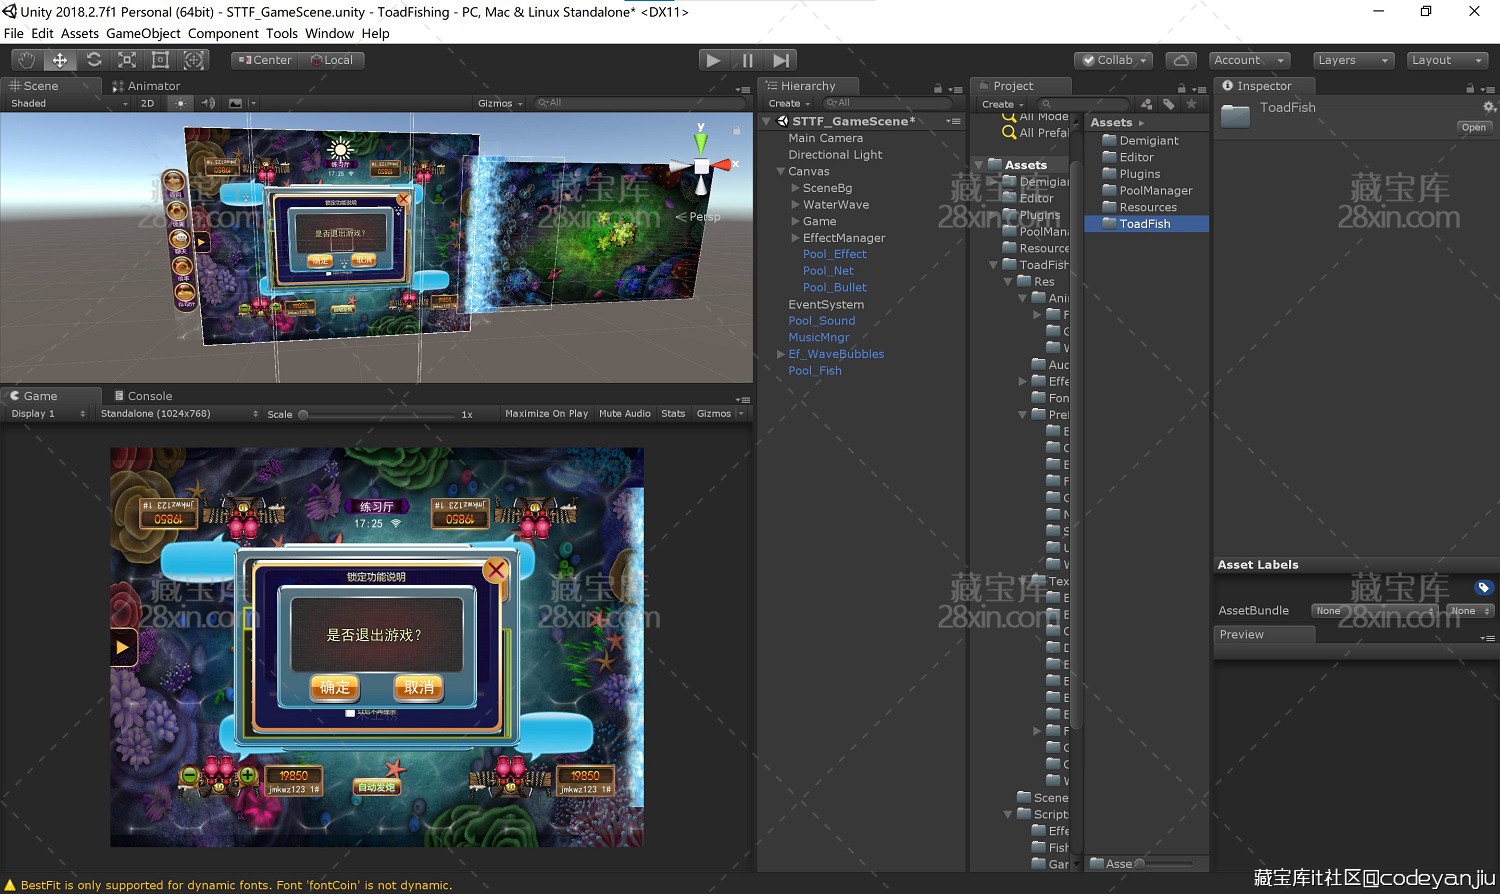Toggle Maximize On Play
The height and width of the screenshot is (894, 1500).
tap(546, 413)
